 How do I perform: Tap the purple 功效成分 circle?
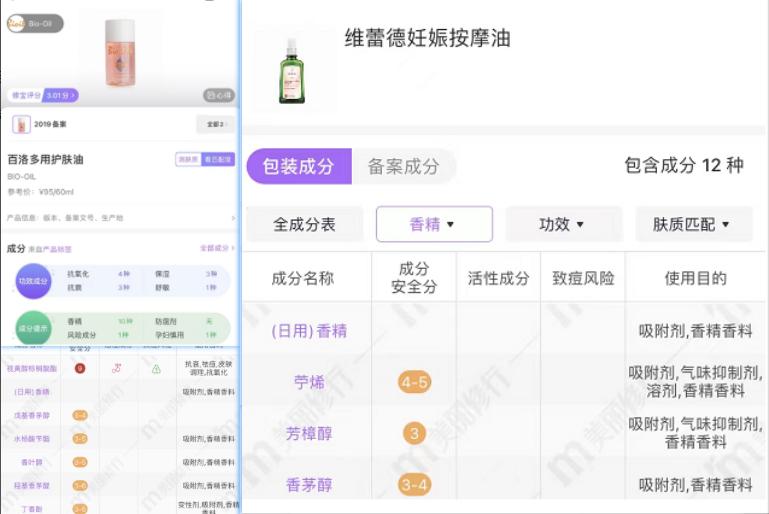pos(33,281)
